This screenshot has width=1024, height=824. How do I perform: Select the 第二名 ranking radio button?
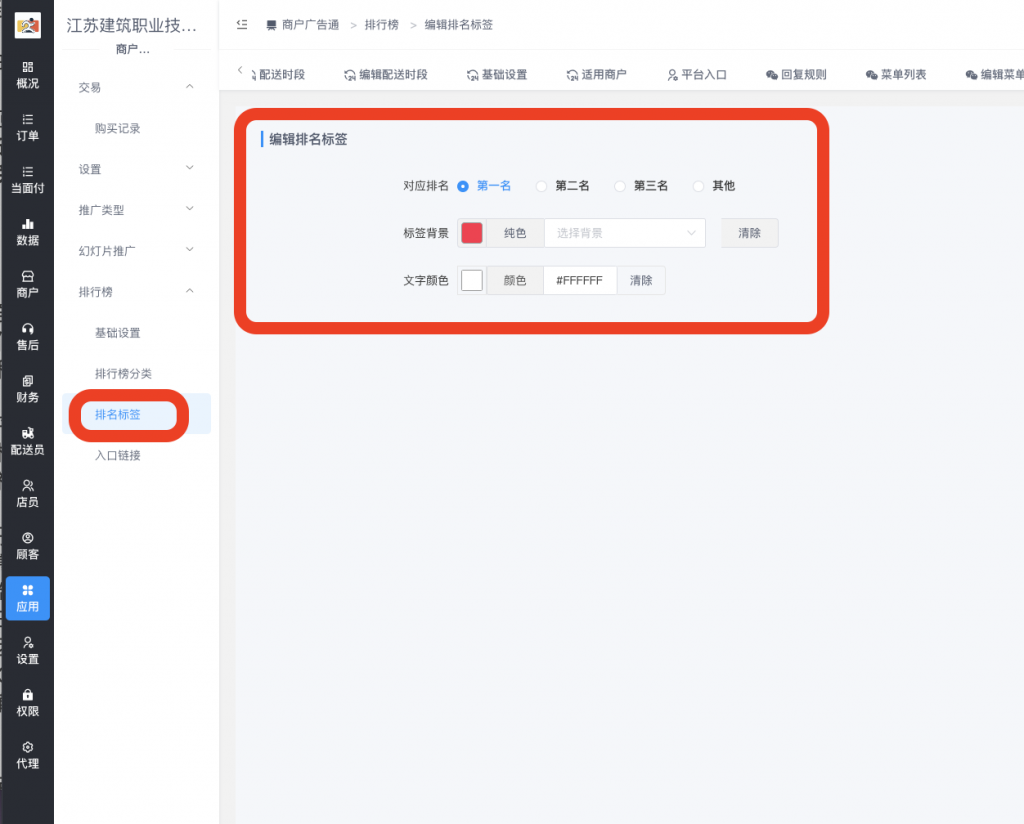point(541,186)
